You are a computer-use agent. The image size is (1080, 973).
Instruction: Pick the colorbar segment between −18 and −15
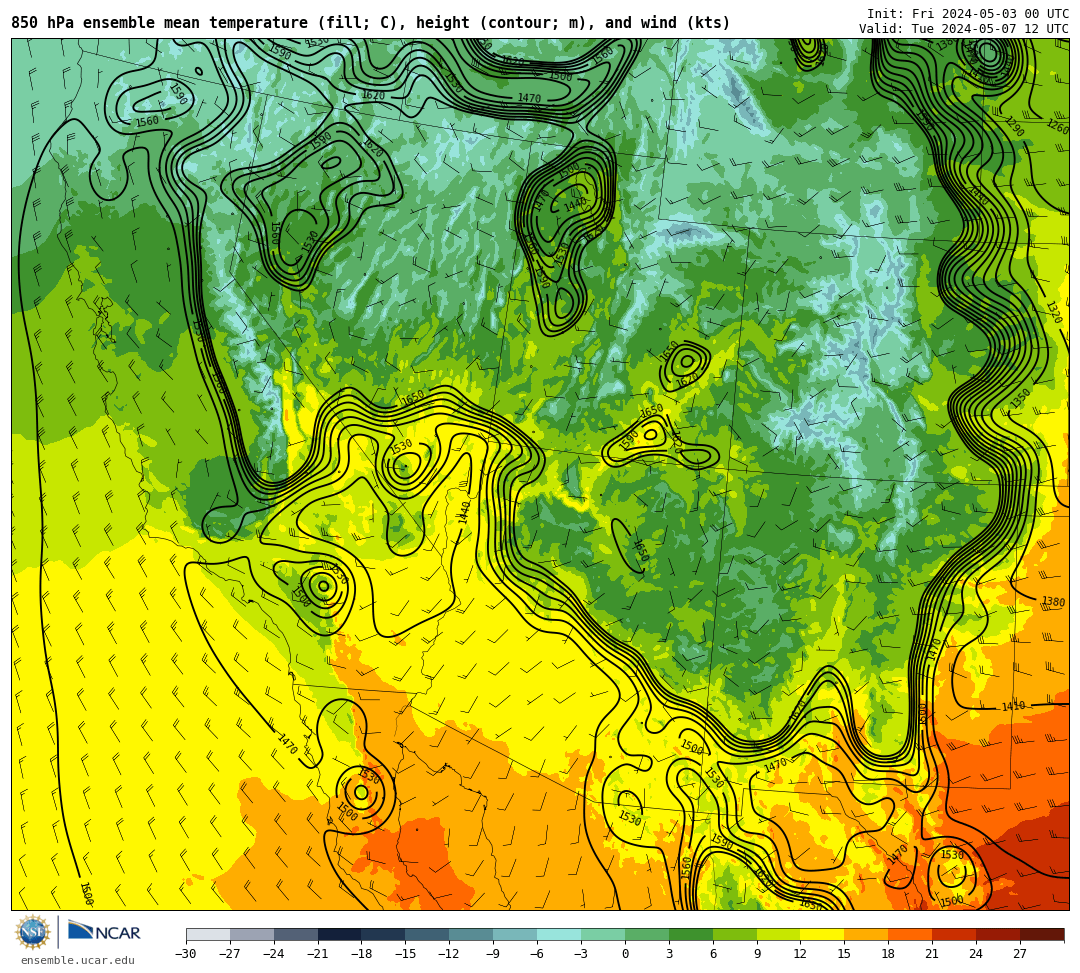coord(383,934)
